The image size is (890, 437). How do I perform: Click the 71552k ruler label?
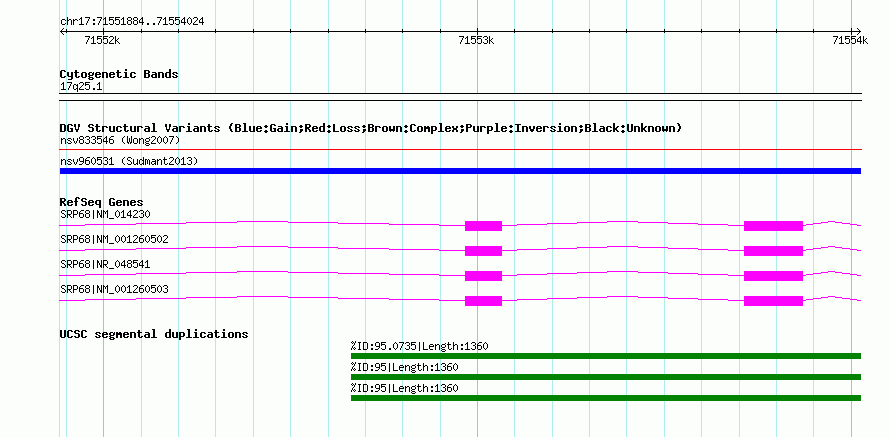pyautogui.click(x=102, y=40)
